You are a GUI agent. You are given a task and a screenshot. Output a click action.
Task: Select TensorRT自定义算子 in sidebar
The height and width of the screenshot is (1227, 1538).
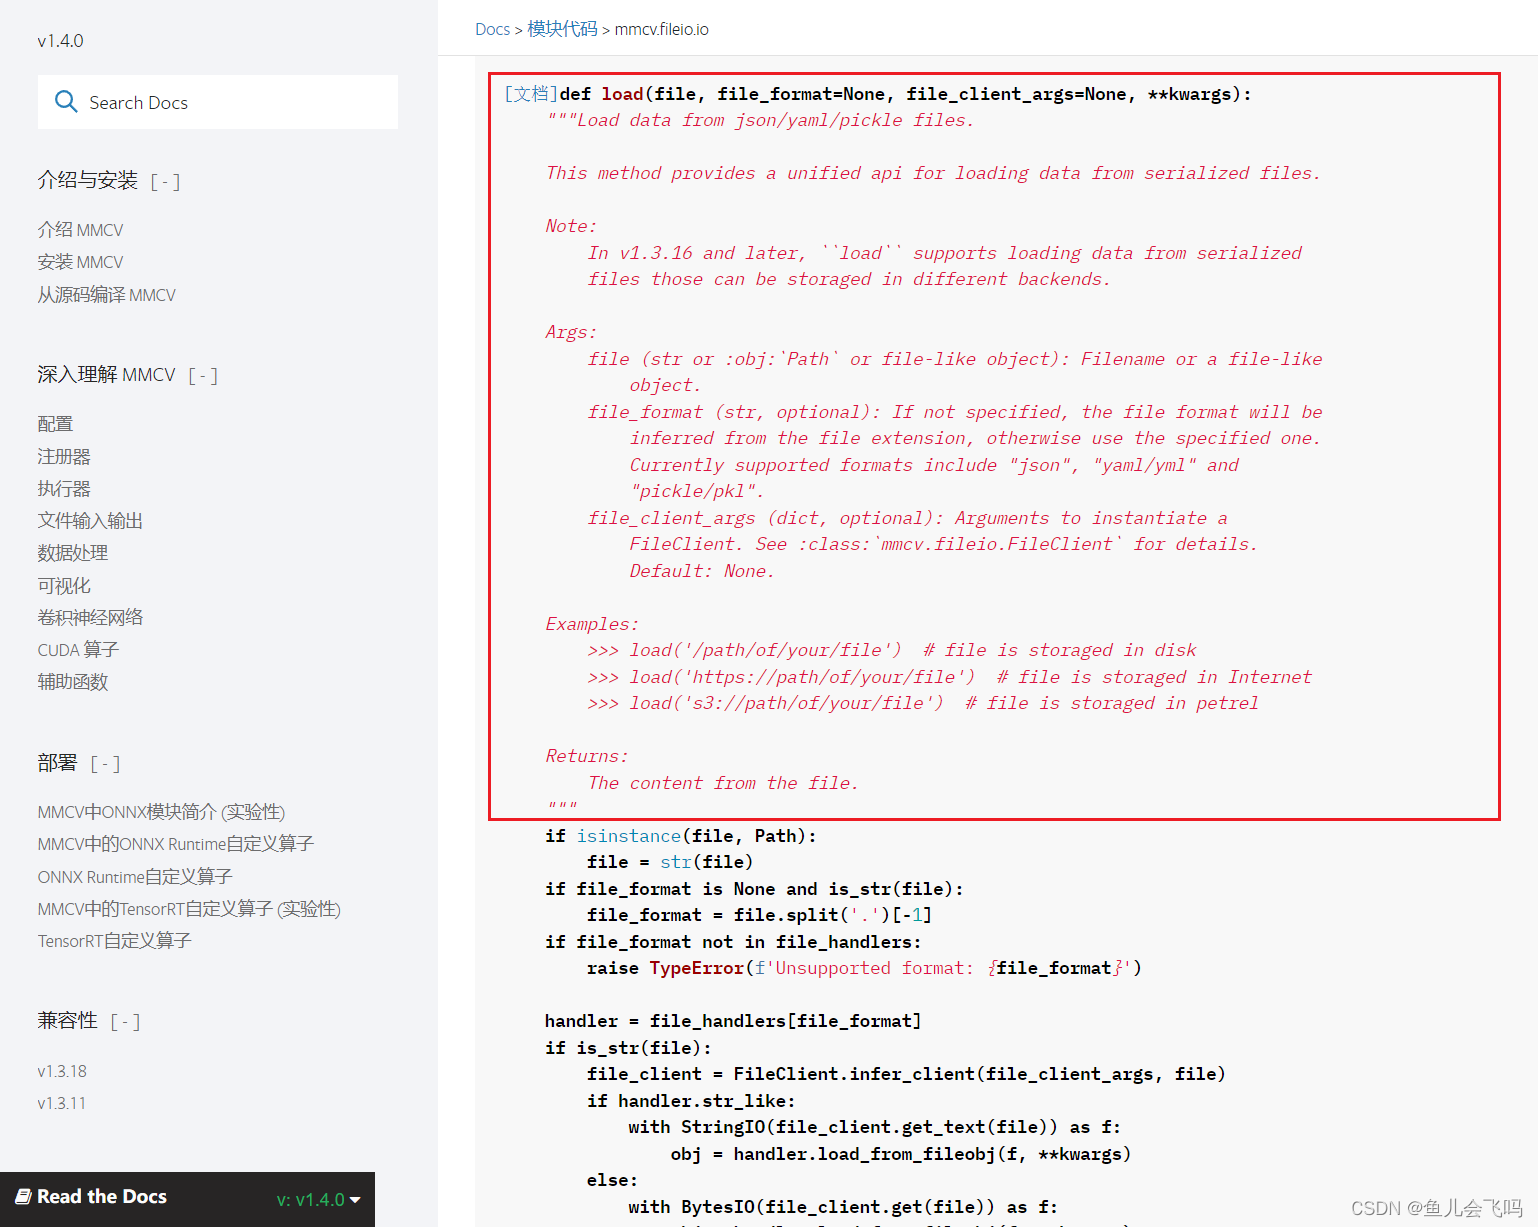point(113,940)
